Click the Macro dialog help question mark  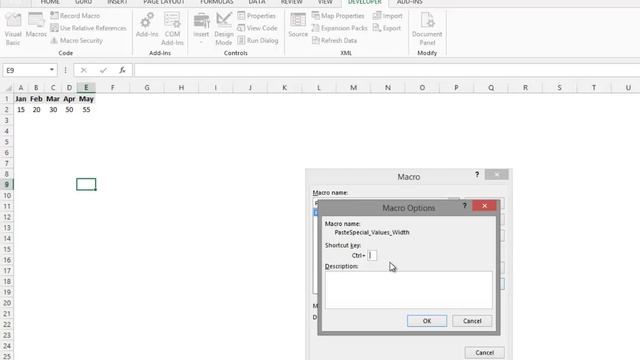click(477, 175)
